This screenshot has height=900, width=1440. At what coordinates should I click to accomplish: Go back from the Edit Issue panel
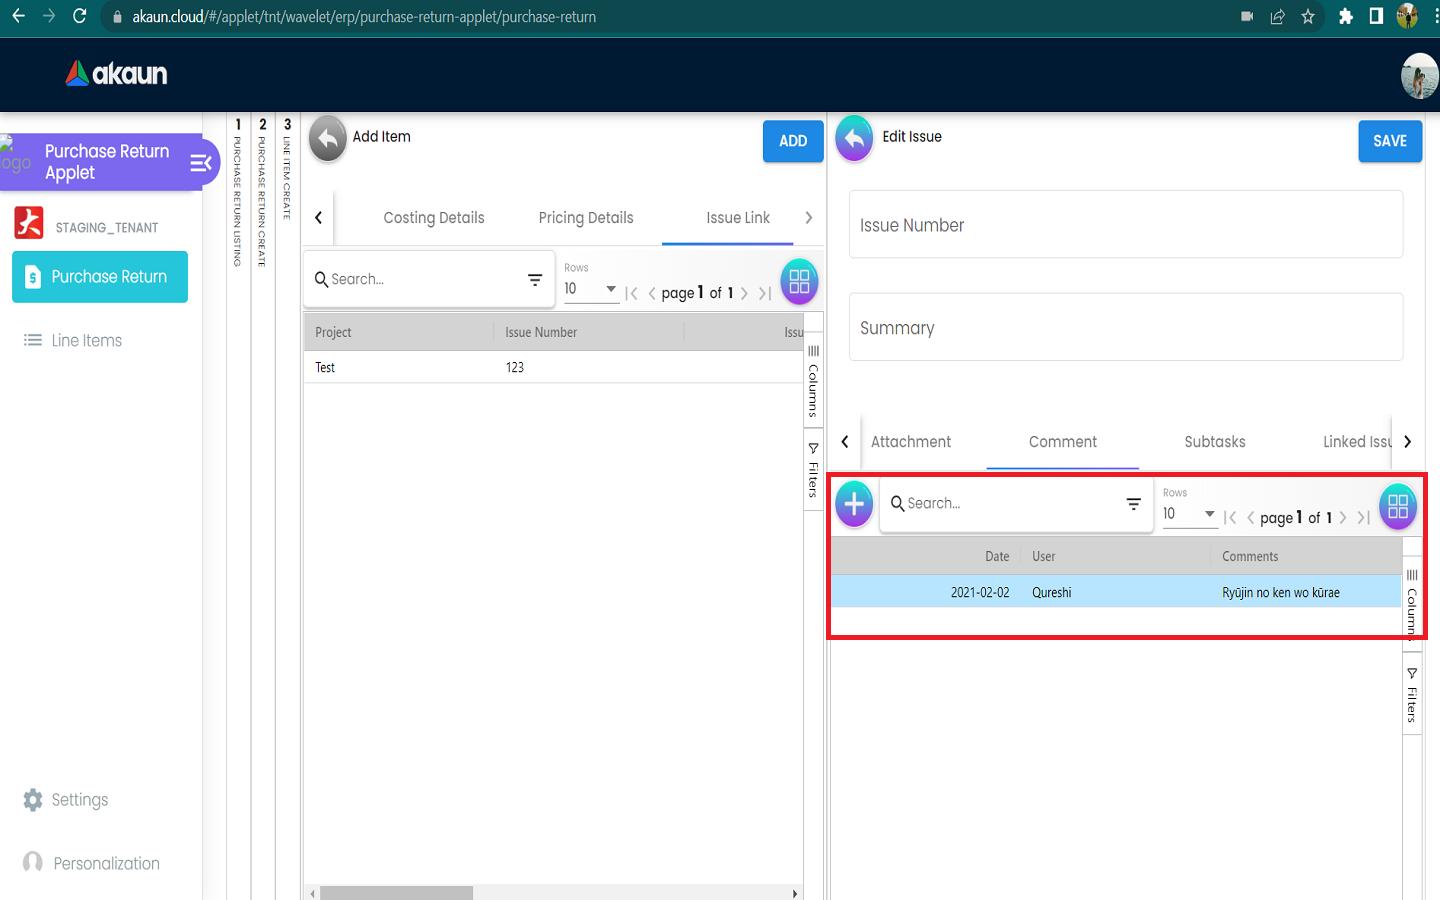pyautogui.click(x=854, y=139)
